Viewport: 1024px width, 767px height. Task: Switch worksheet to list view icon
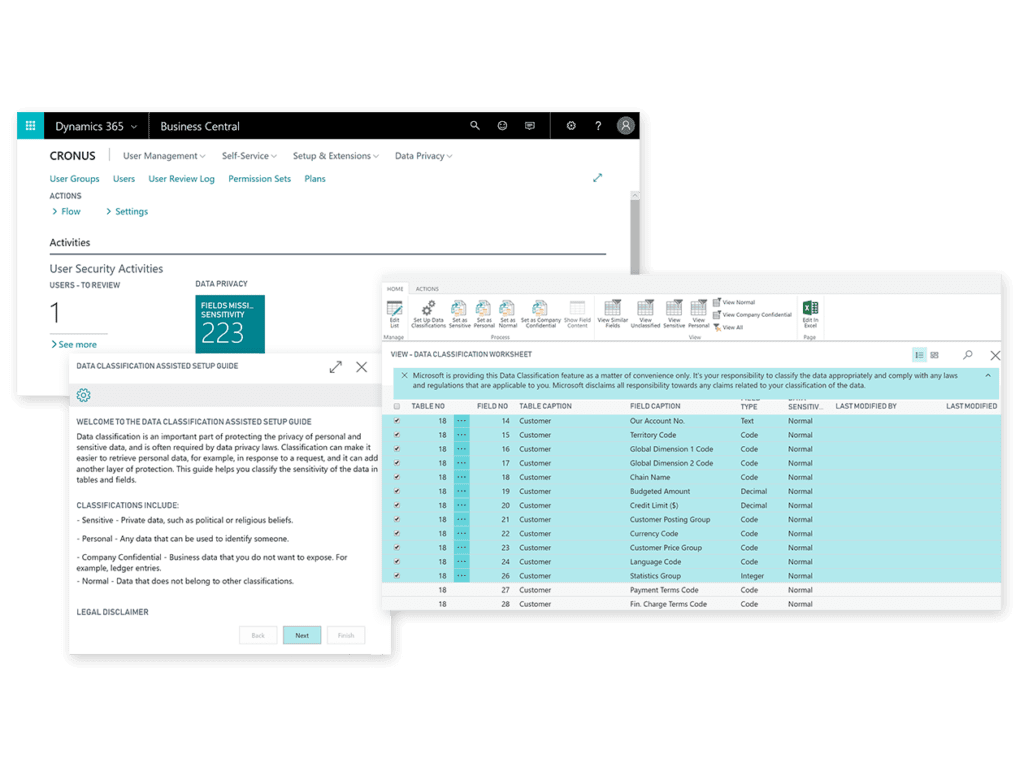[919, 355]
